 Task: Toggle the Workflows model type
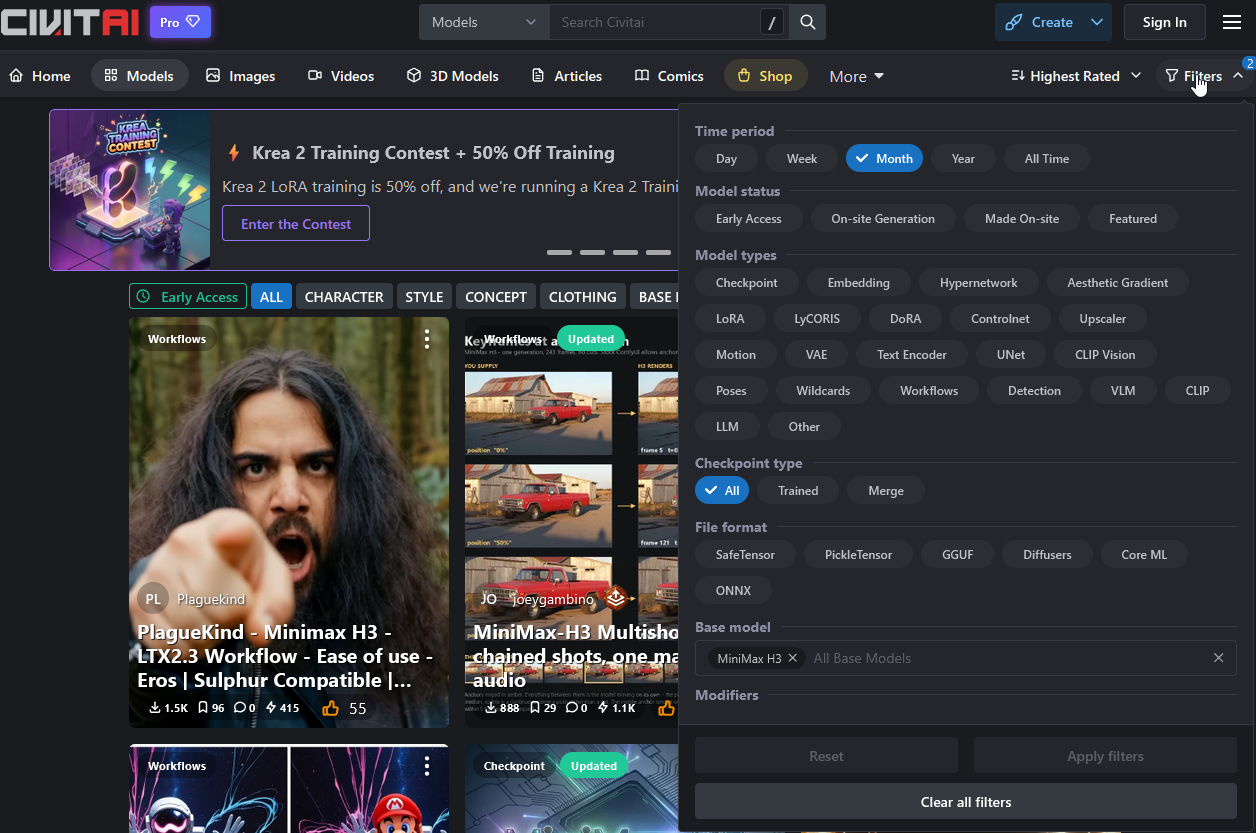tap(929, 390)
